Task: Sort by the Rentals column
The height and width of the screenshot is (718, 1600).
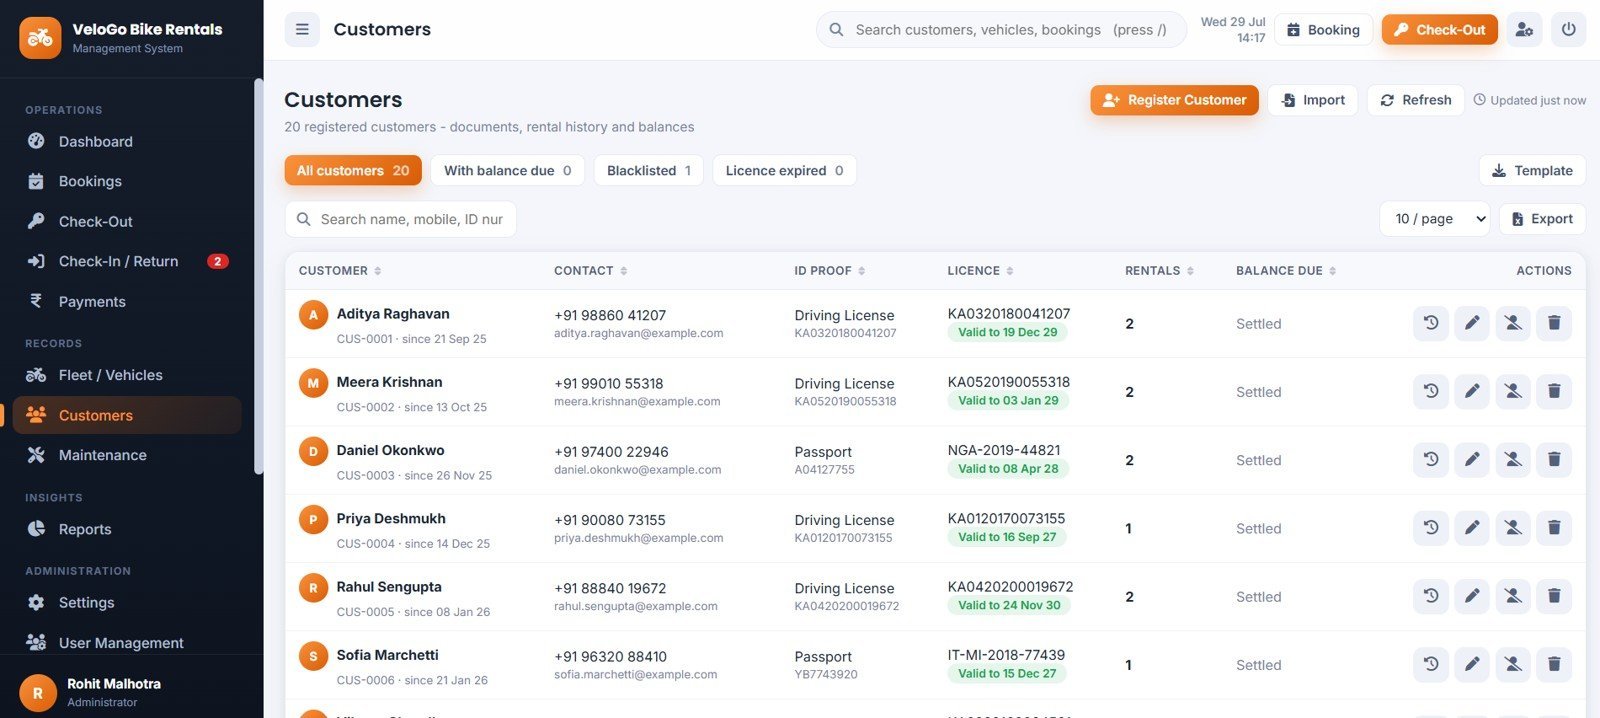Action: [x=1159, y=271]
